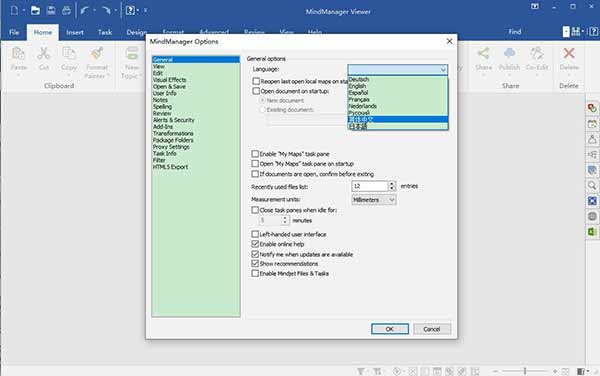This screenshot has height=376, width=600.
Task: Choose English from the language list
Action: click(x=398, y=86)
